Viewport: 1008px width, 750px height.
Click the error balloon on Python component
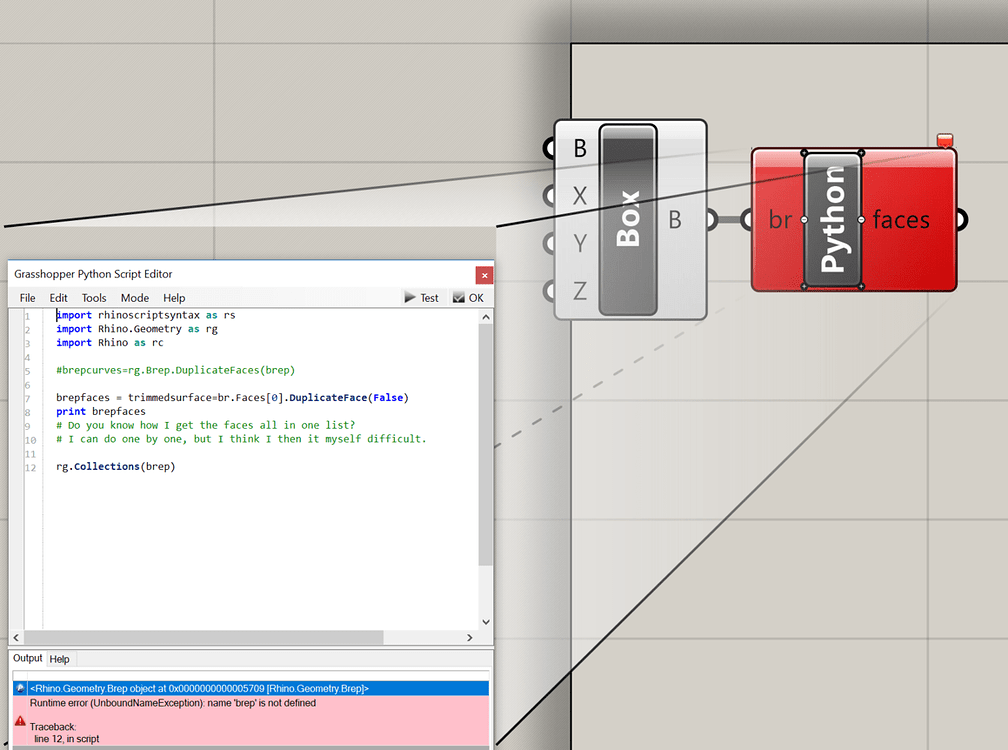(944, 139)
